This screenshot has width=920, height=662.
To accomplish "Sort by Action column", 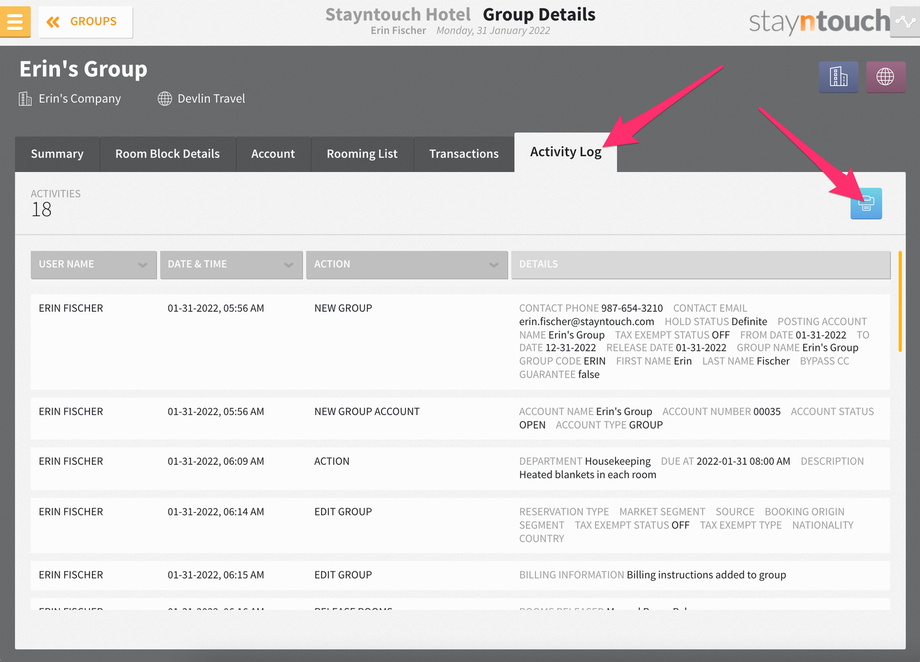I will 407,265.
